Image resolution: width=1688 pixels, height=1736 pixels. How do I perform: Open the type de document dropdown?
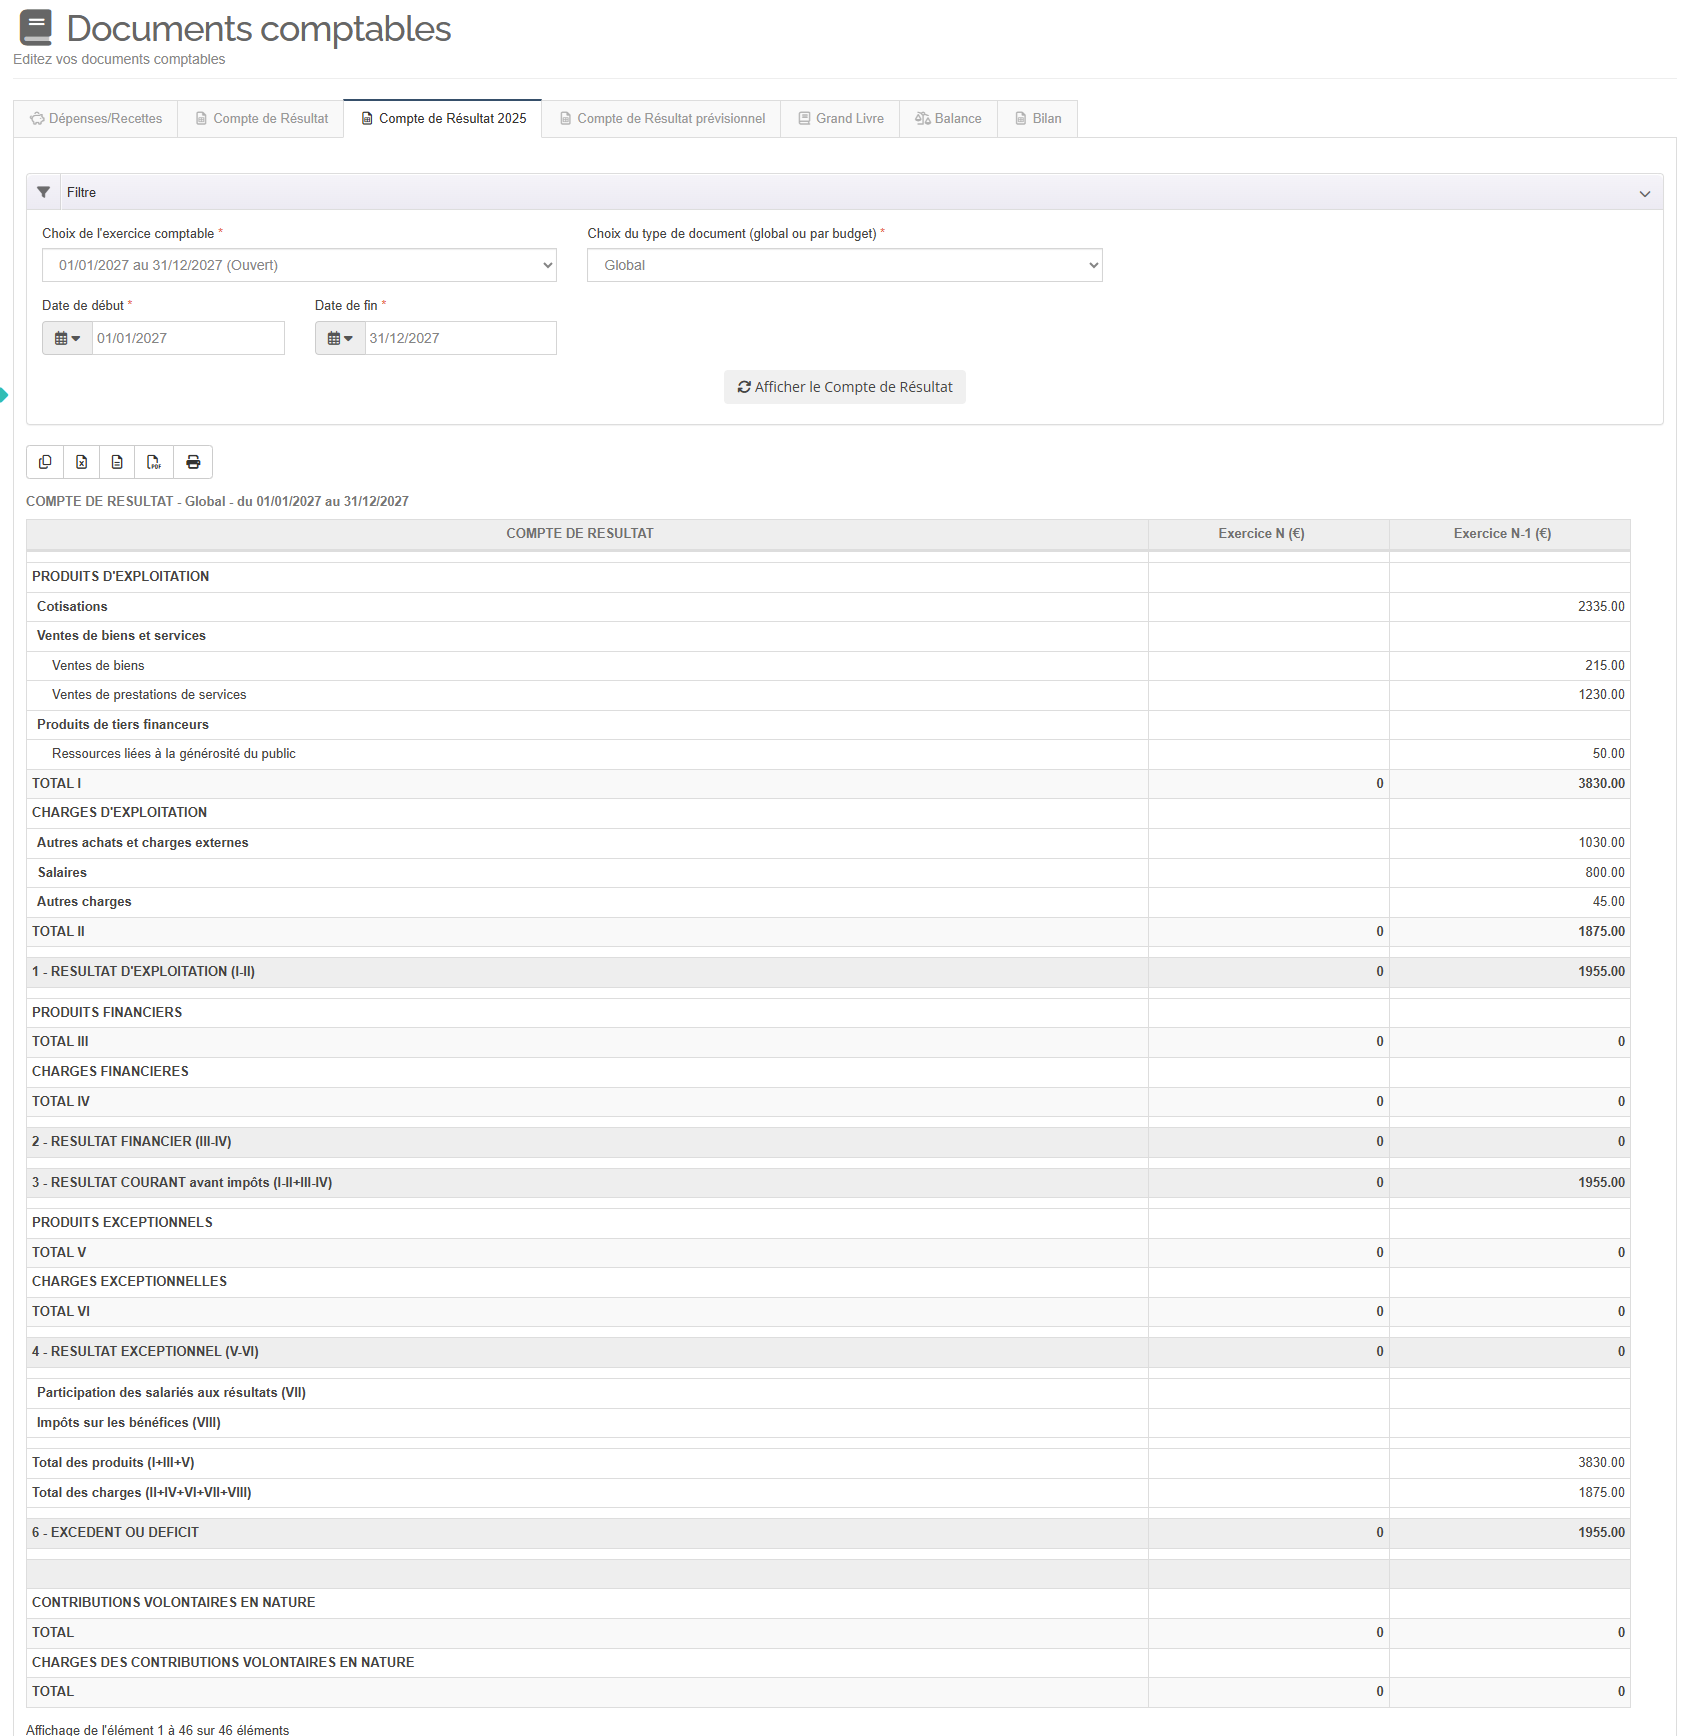pos(844,265)
